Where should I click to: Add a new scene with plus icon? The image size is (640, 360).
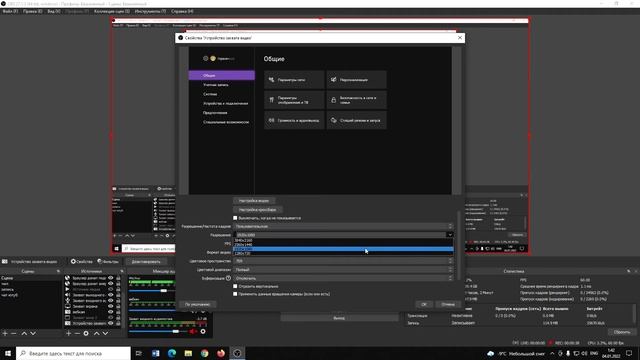(5, 333)
